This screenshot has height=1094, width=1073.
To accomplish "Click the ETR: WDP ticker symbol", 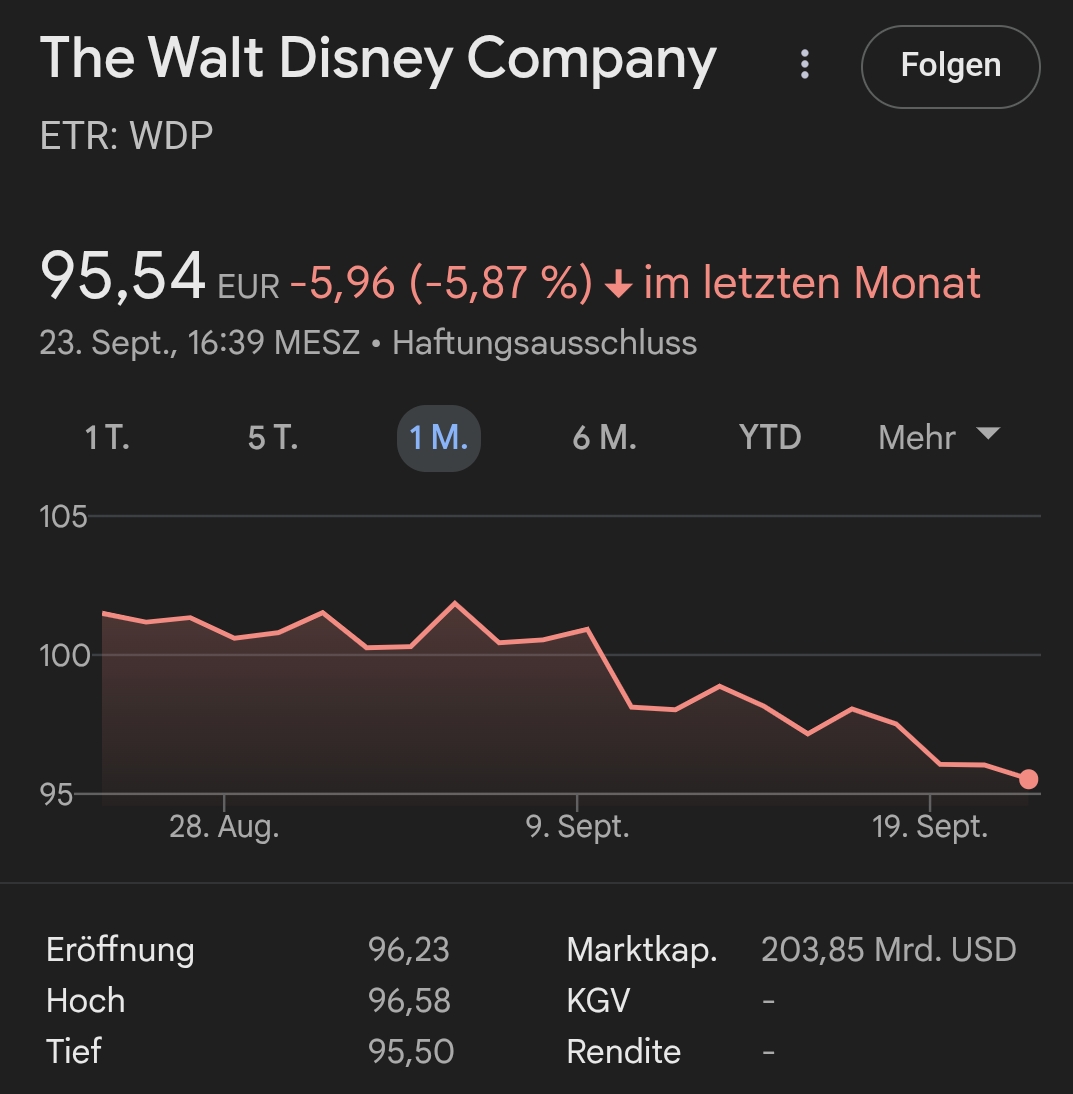I will [126, 136].
